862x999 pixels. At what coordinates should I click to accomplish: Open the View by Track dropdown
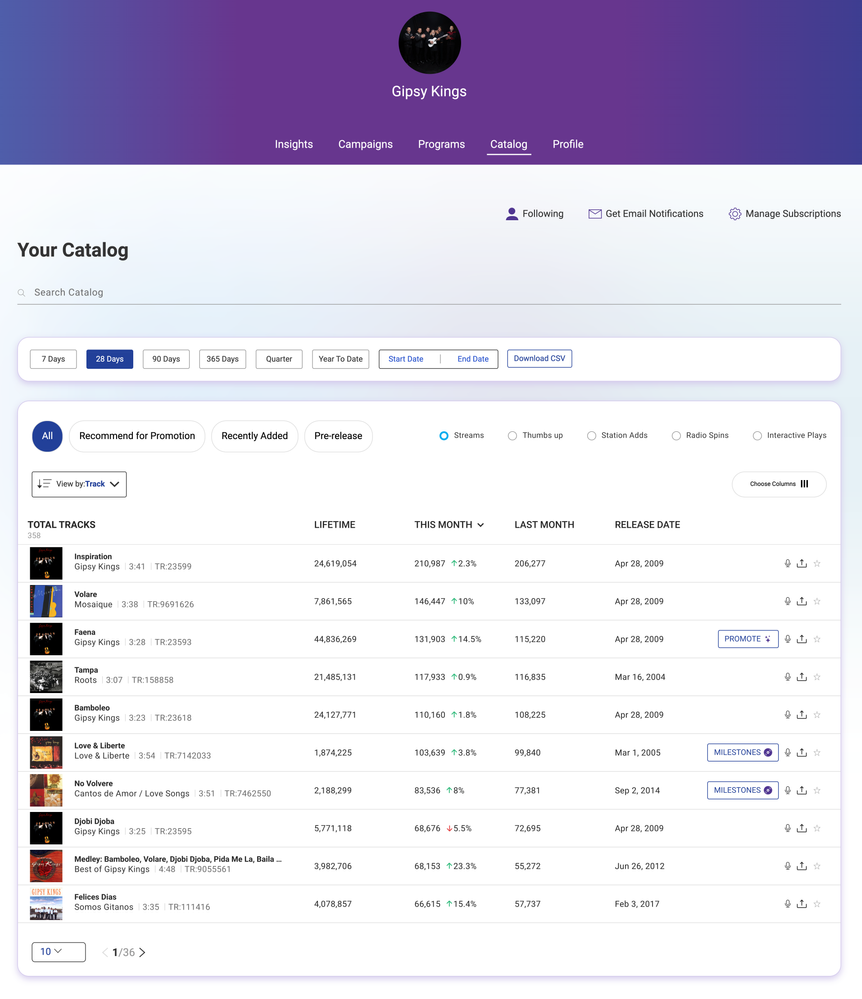tap(79, 484)
